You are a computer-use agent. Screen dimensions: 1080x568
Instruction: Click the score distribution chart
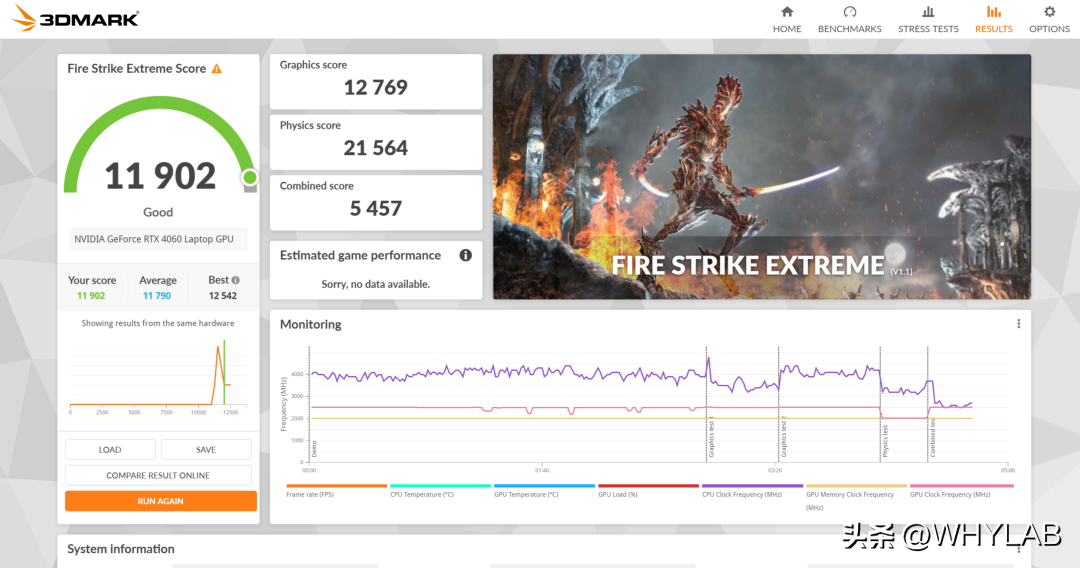click(156, 375)
